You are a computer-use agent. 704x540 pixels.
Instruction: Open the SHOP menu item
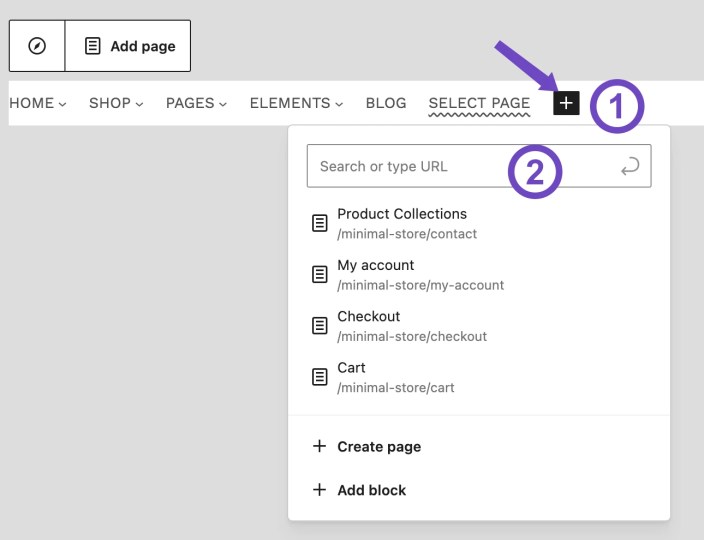110,103
